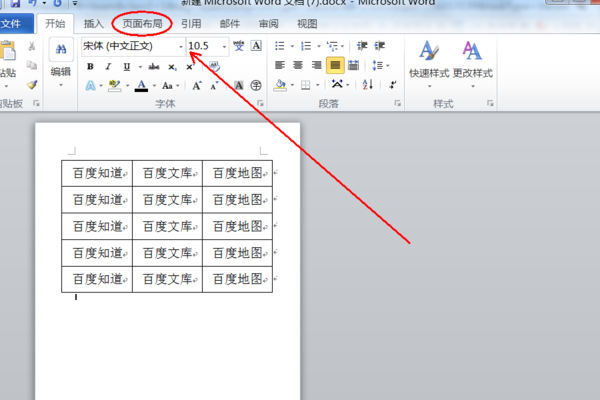The image size is (600, 400).
Task: Toggle Underline formatting
Action: pyautogui.click(x=127, y=67)
